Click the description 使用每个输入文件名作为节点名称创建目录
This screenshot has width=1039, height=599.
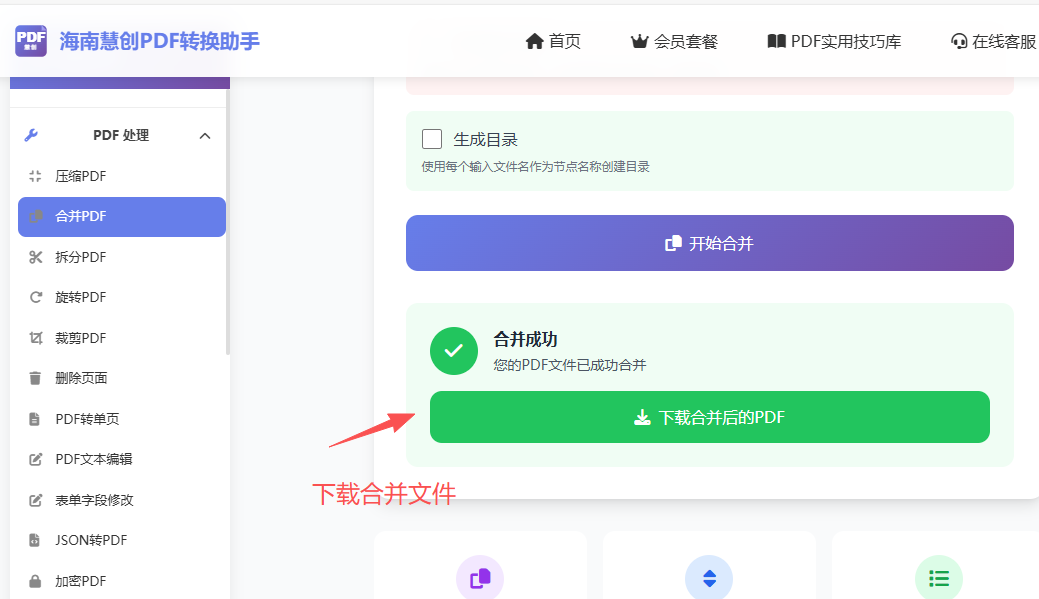tap(535, 166)
